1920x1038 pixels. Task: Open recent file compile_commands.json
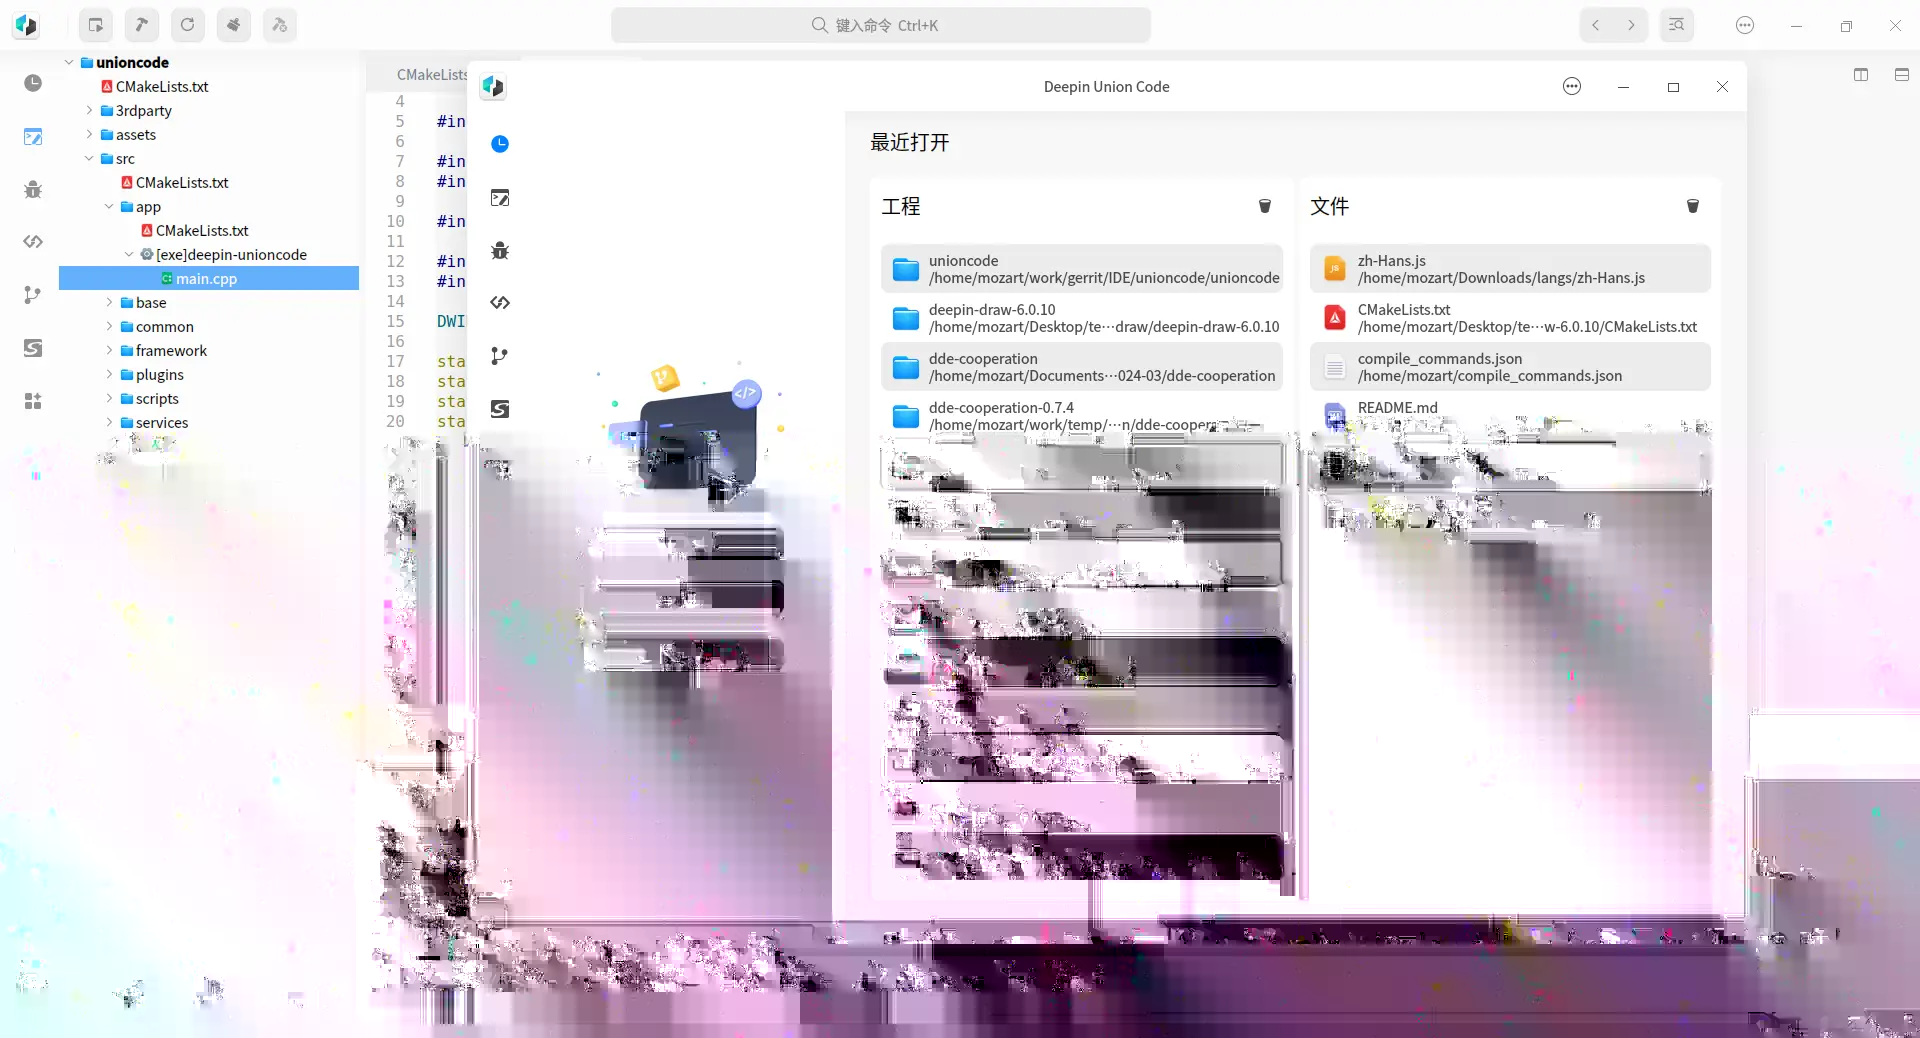pos(1510,367)
